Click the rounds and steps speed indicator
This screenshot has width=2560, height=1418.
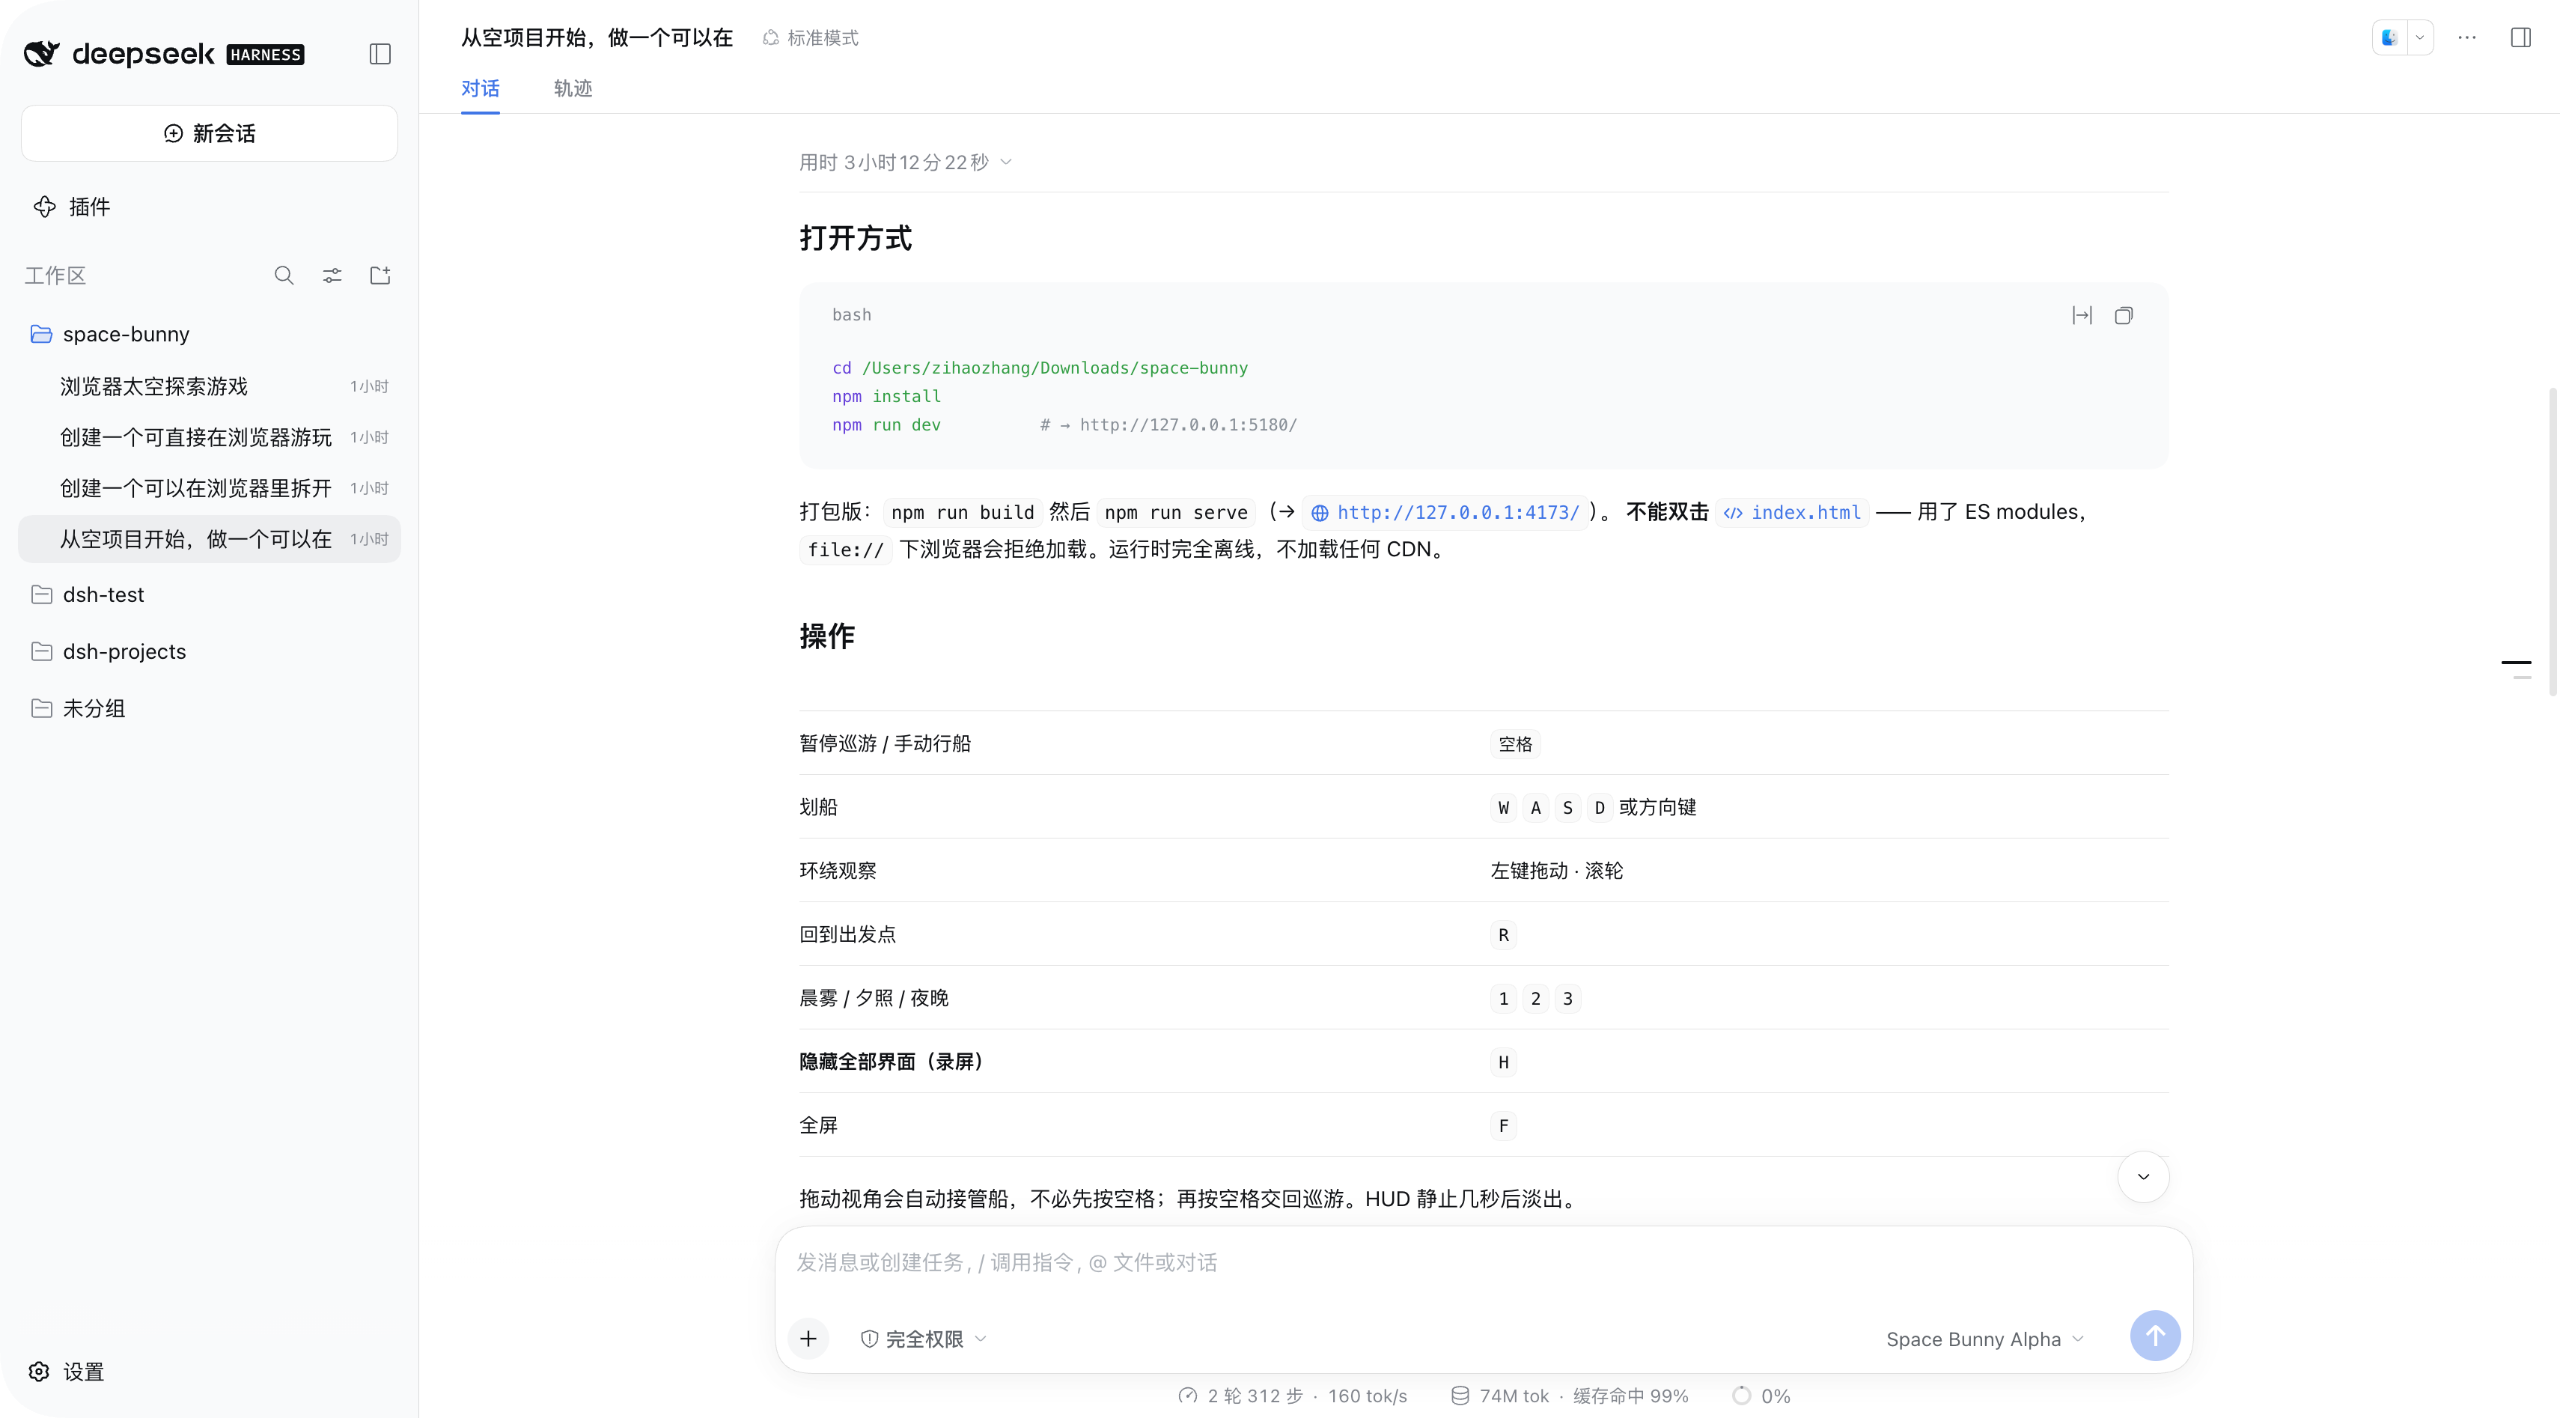point(1293,1396)
